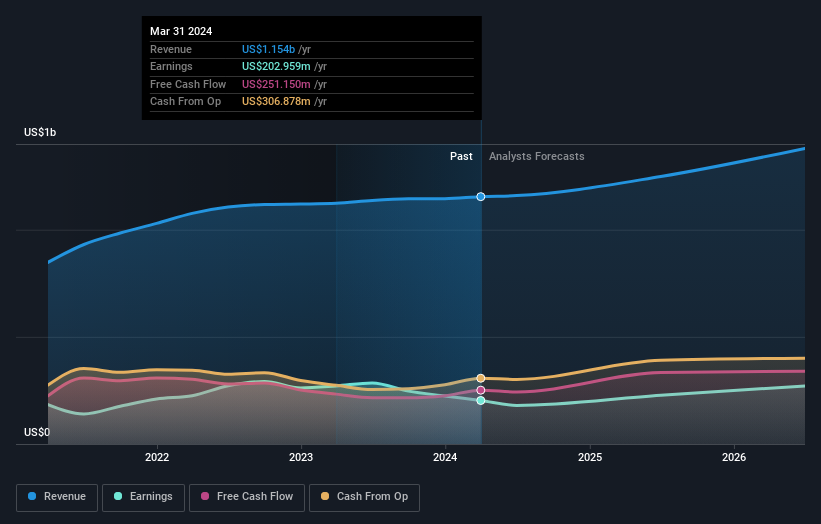Click the US$202.959m earnings value in tooltip

point(276,66)
